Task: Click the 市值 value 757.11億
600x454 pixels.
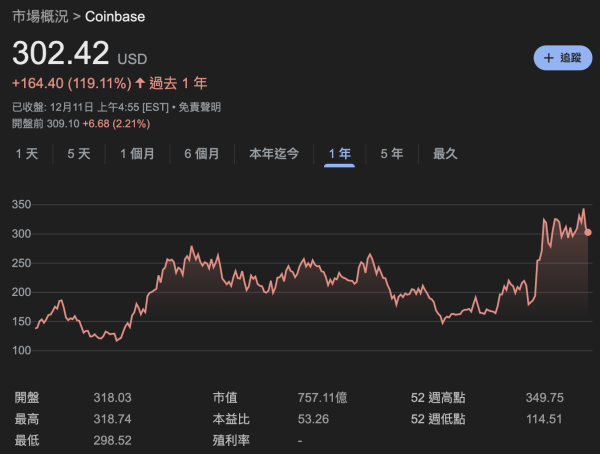Action: pyautogui.click(x=323, y=398)
